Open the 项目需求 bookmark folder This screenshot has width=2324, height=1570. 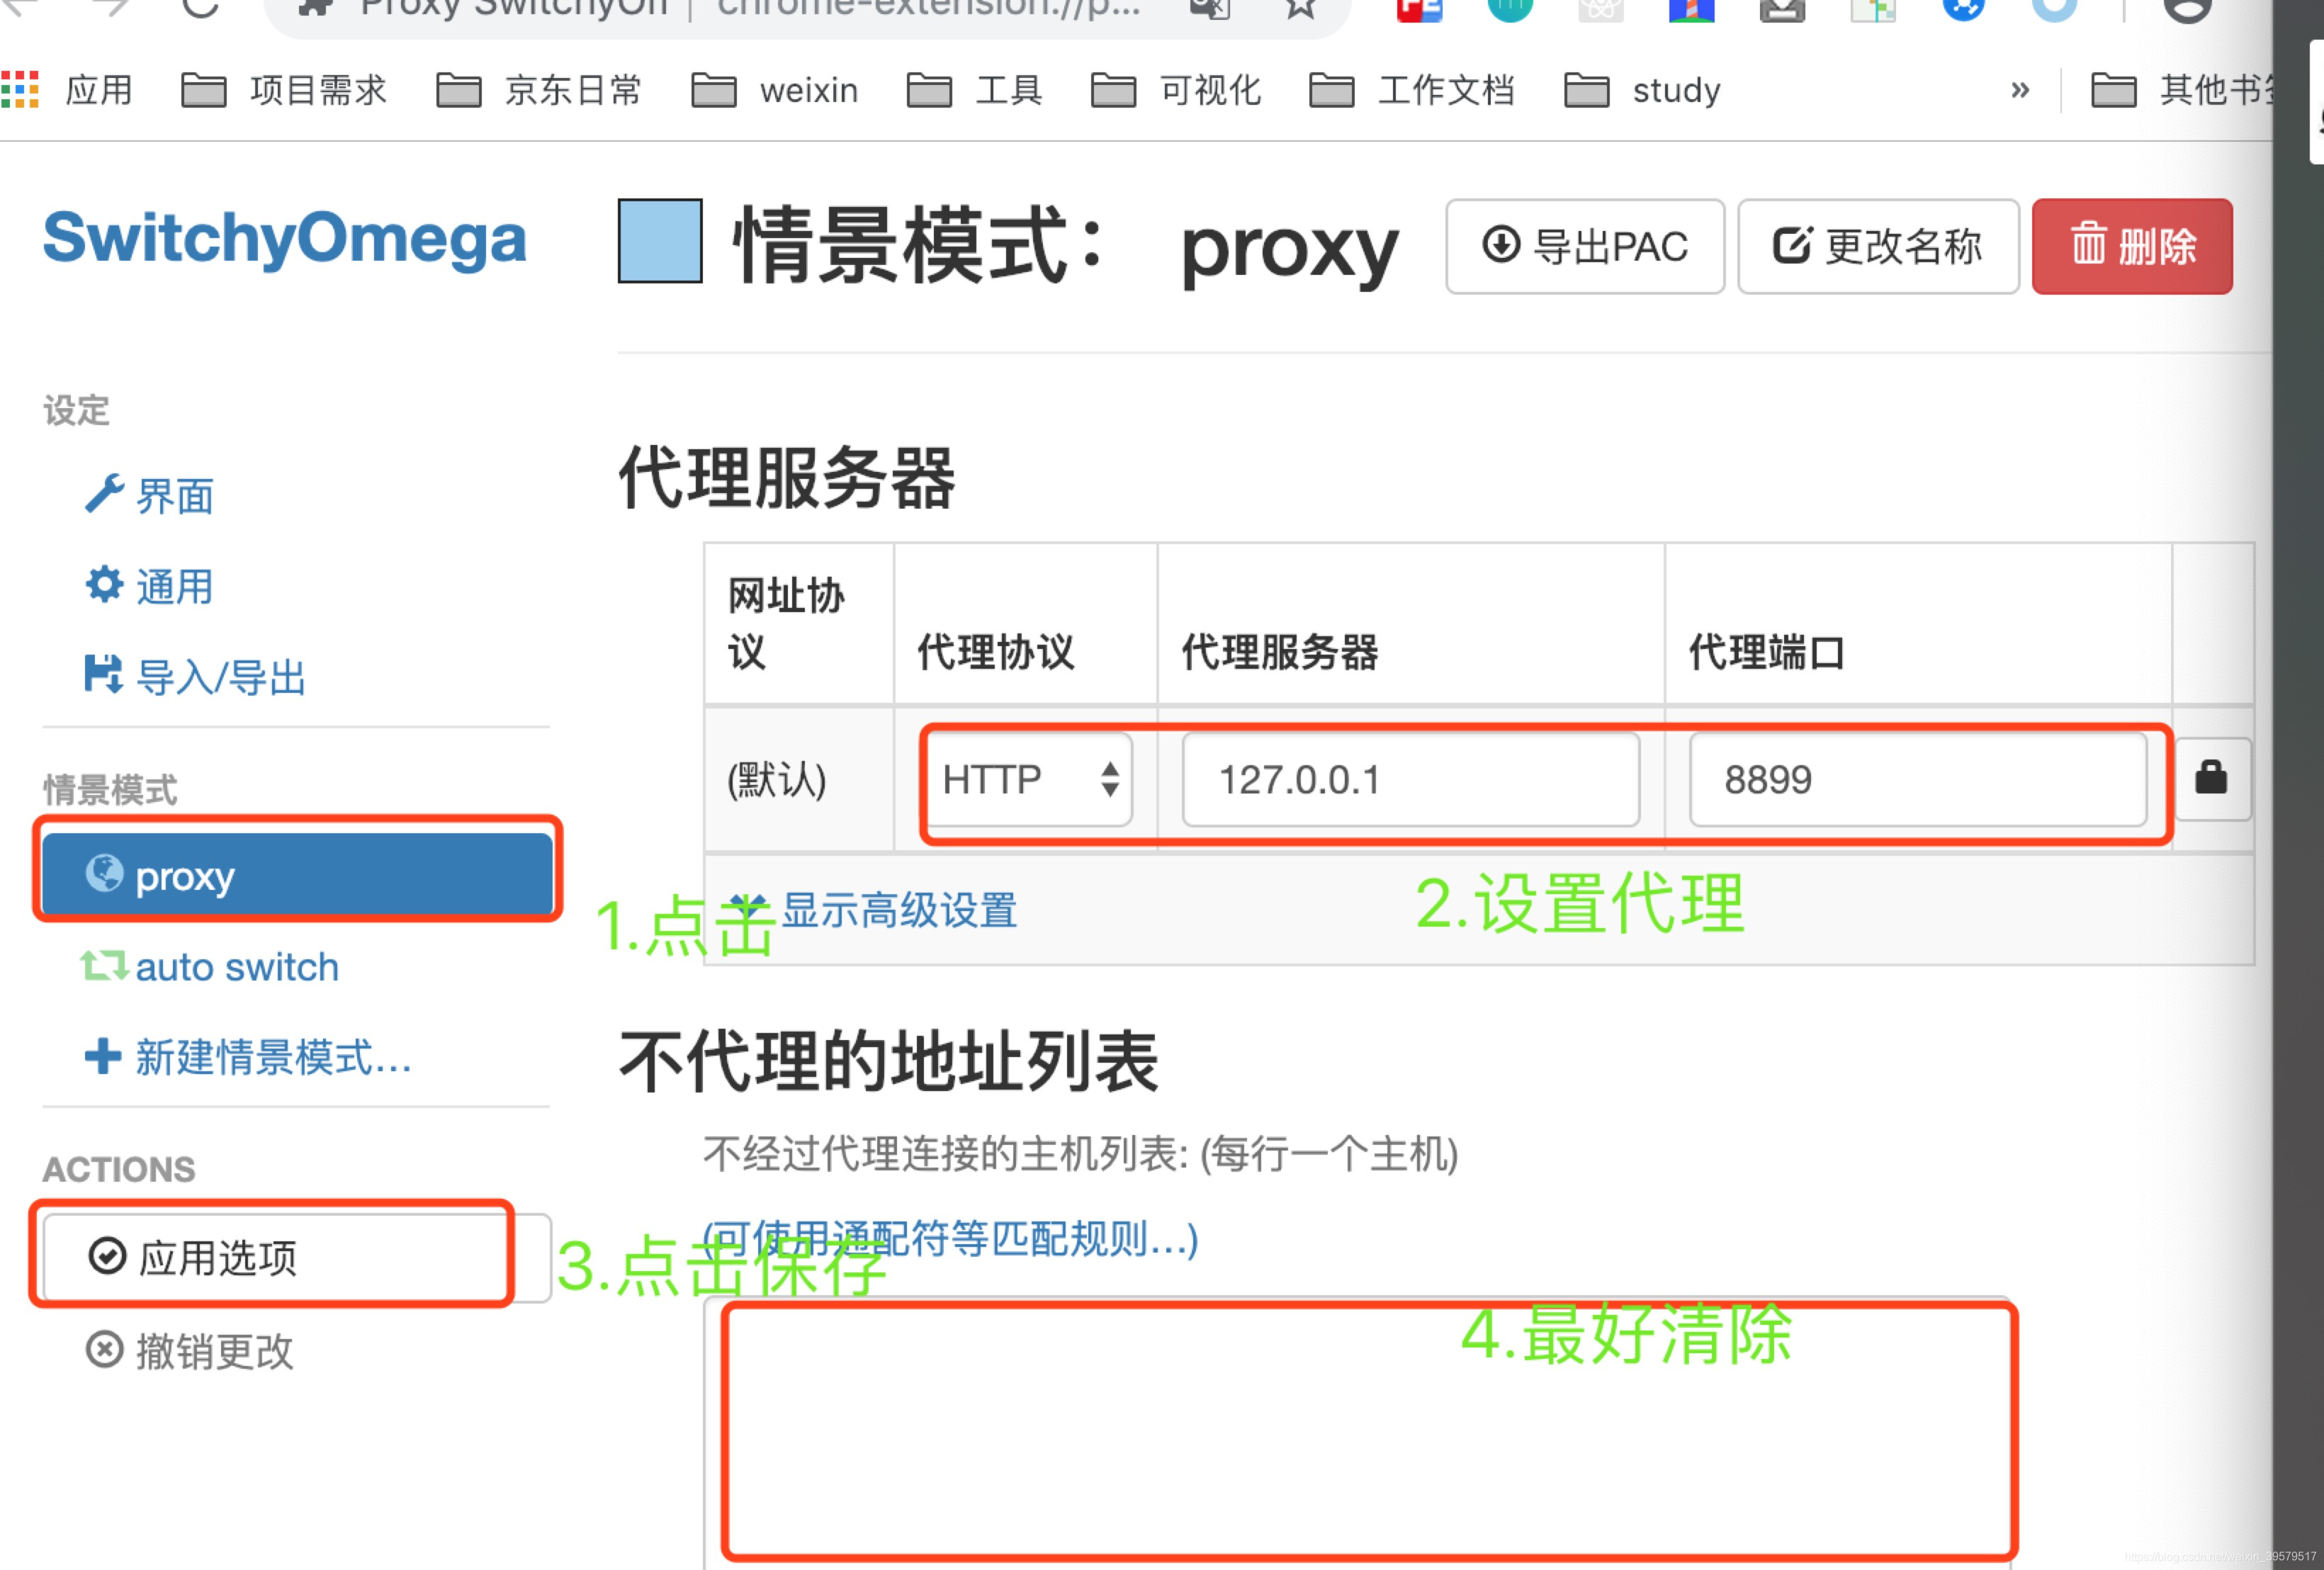(284, 90)
